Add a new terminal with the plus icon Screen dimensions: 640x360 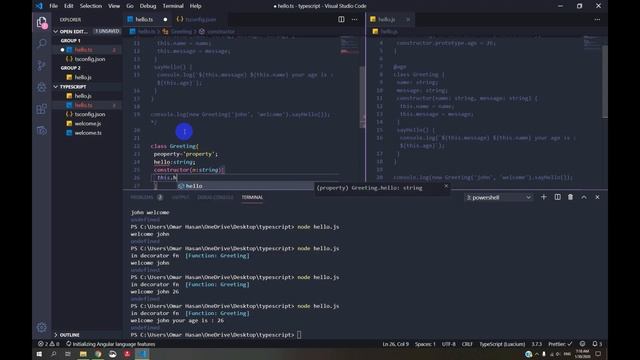coord(543,197)
